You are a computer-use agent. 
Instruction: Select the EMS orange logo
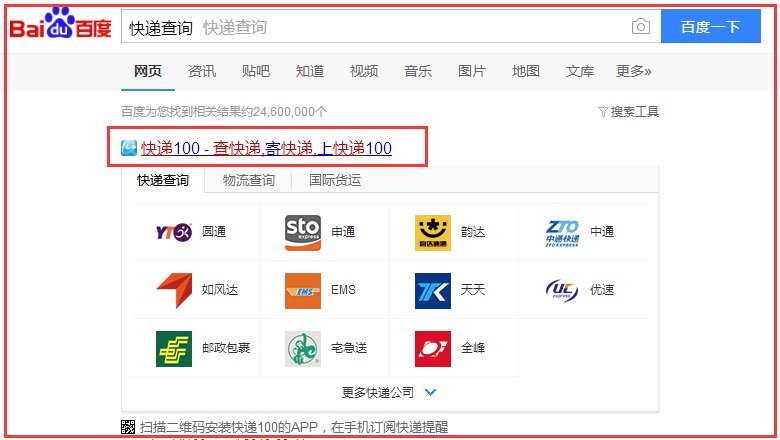point(302,291)
